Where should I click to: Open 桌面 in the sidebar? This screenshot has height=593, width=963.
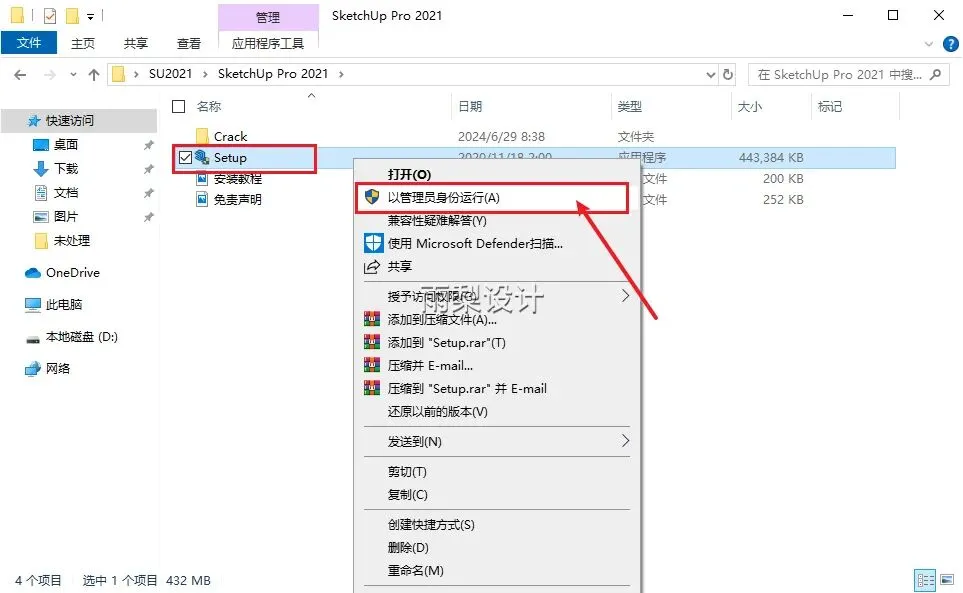[66, 144]
